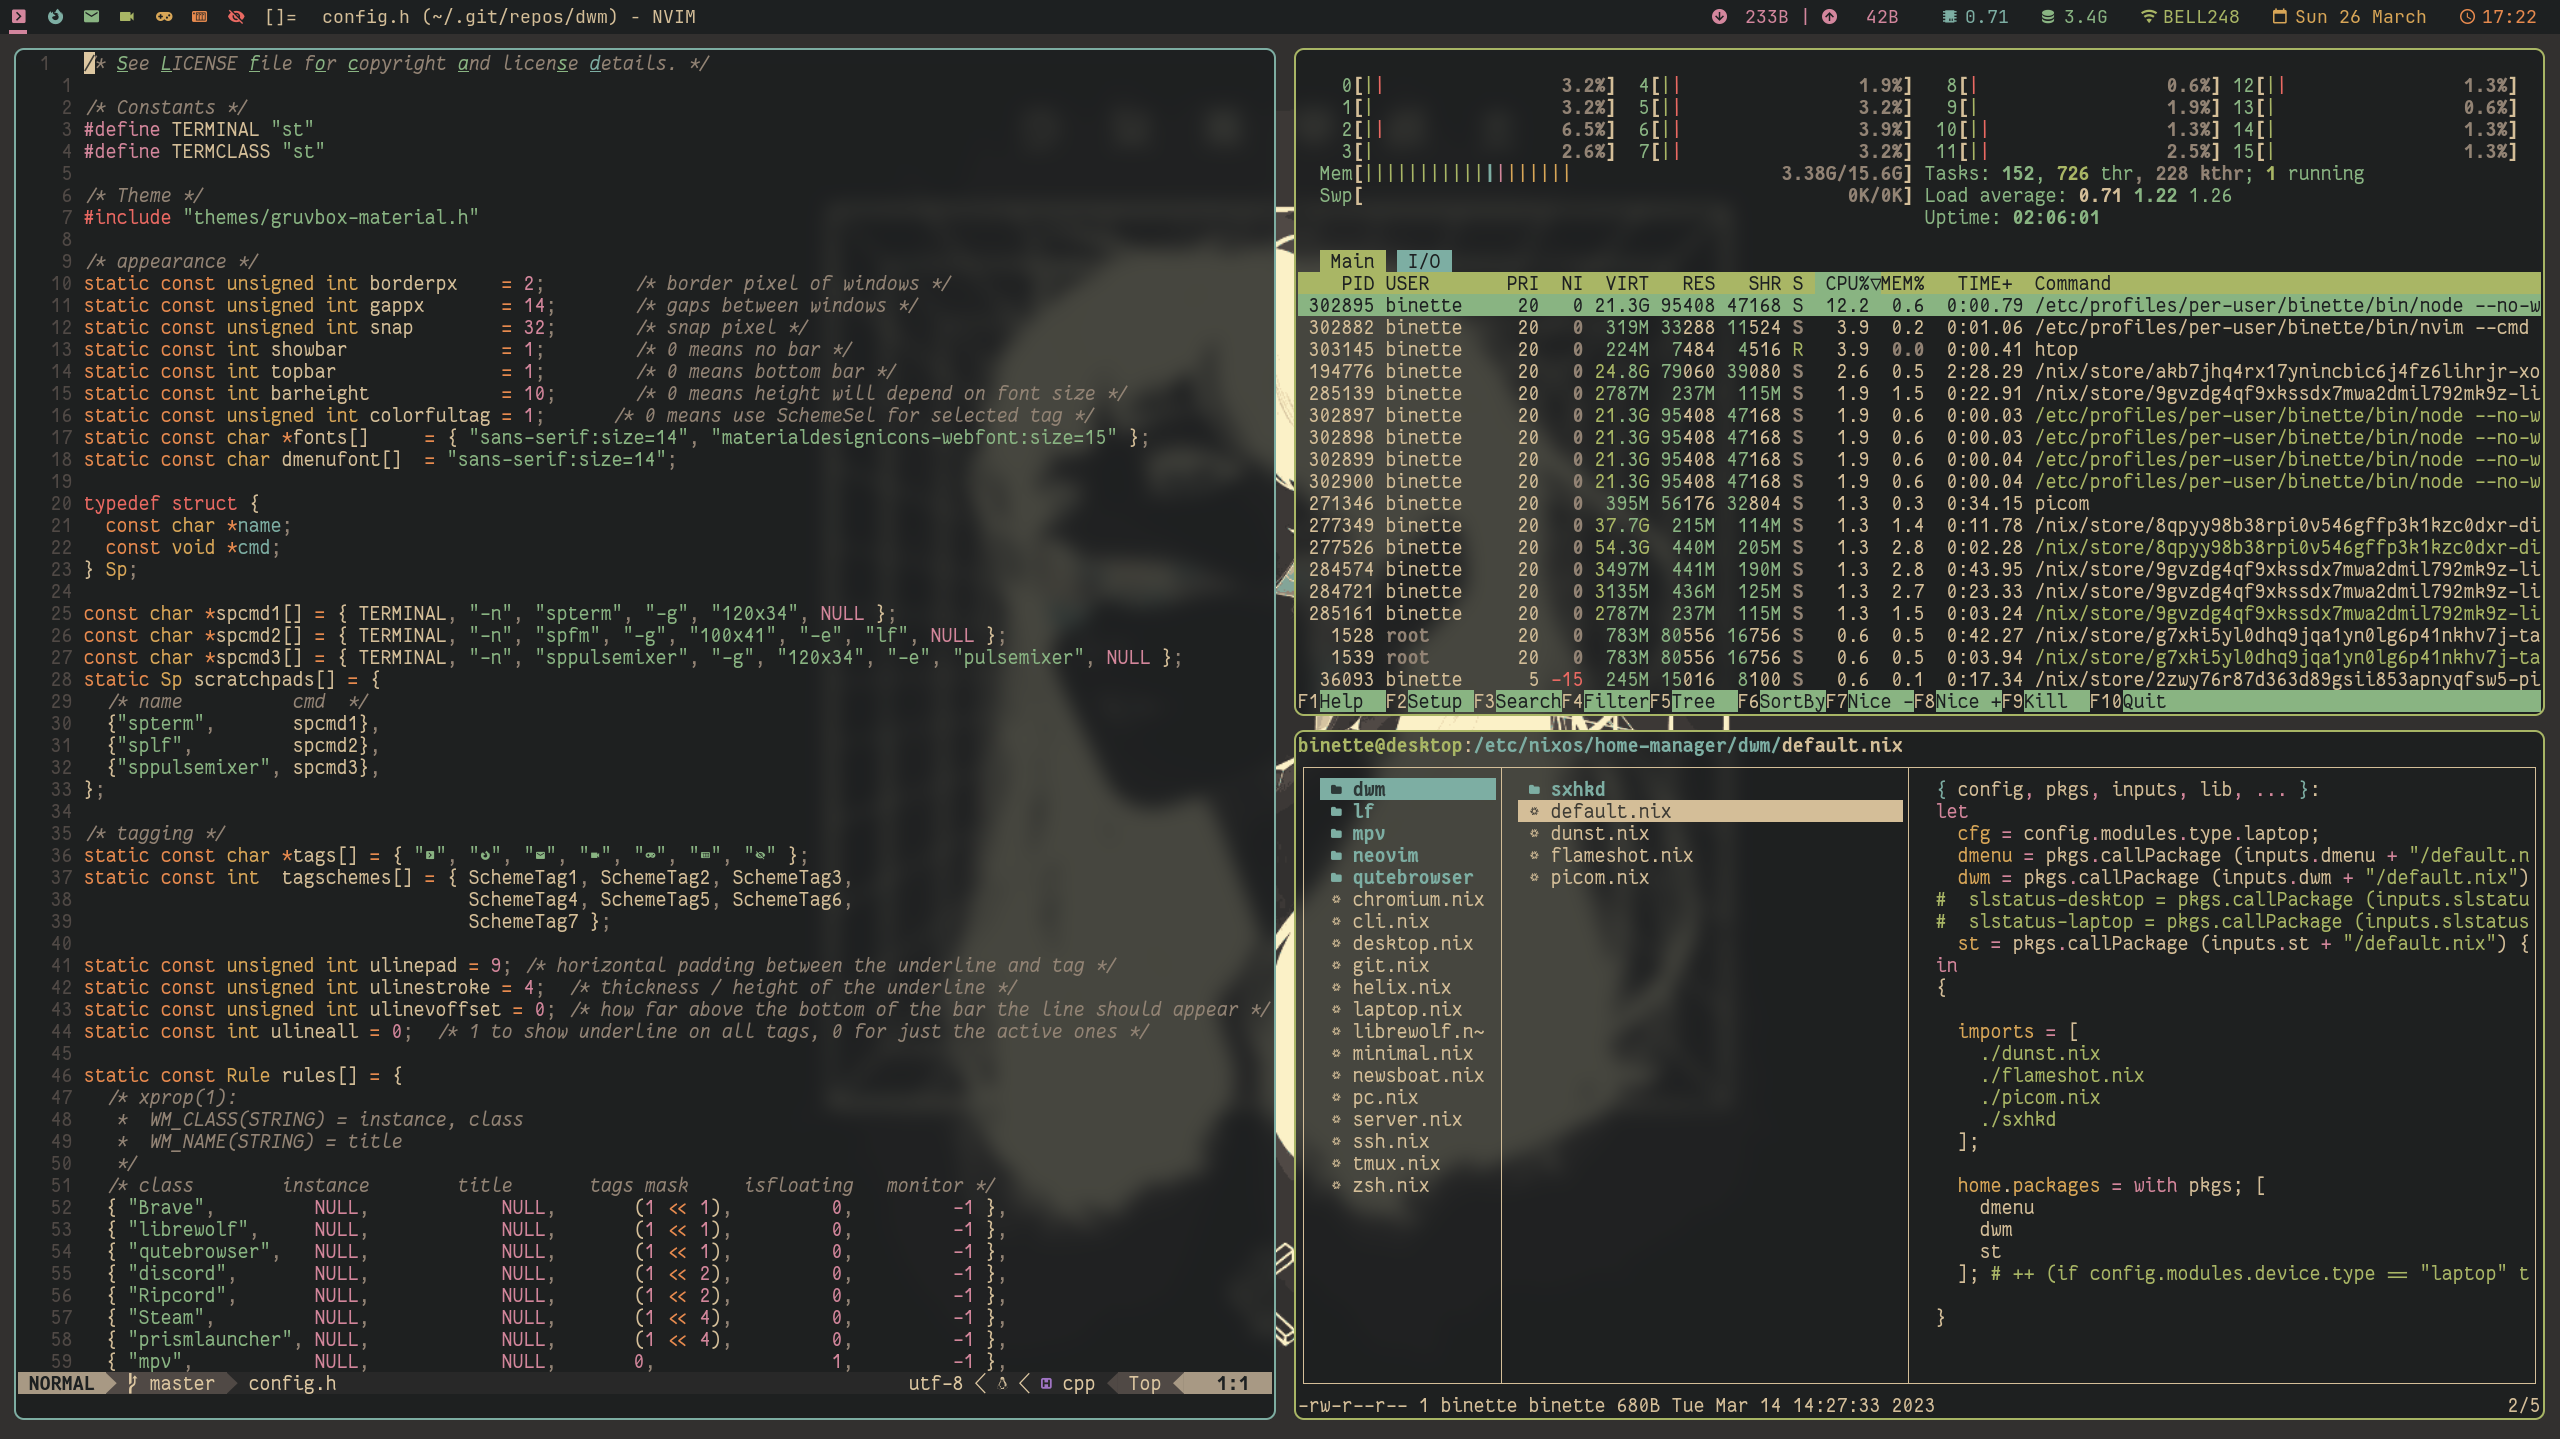Viewport: 2560px width, 1439px height.
Task: Toggle htop F5 Tree view
Action: (x=1692, y=702)
